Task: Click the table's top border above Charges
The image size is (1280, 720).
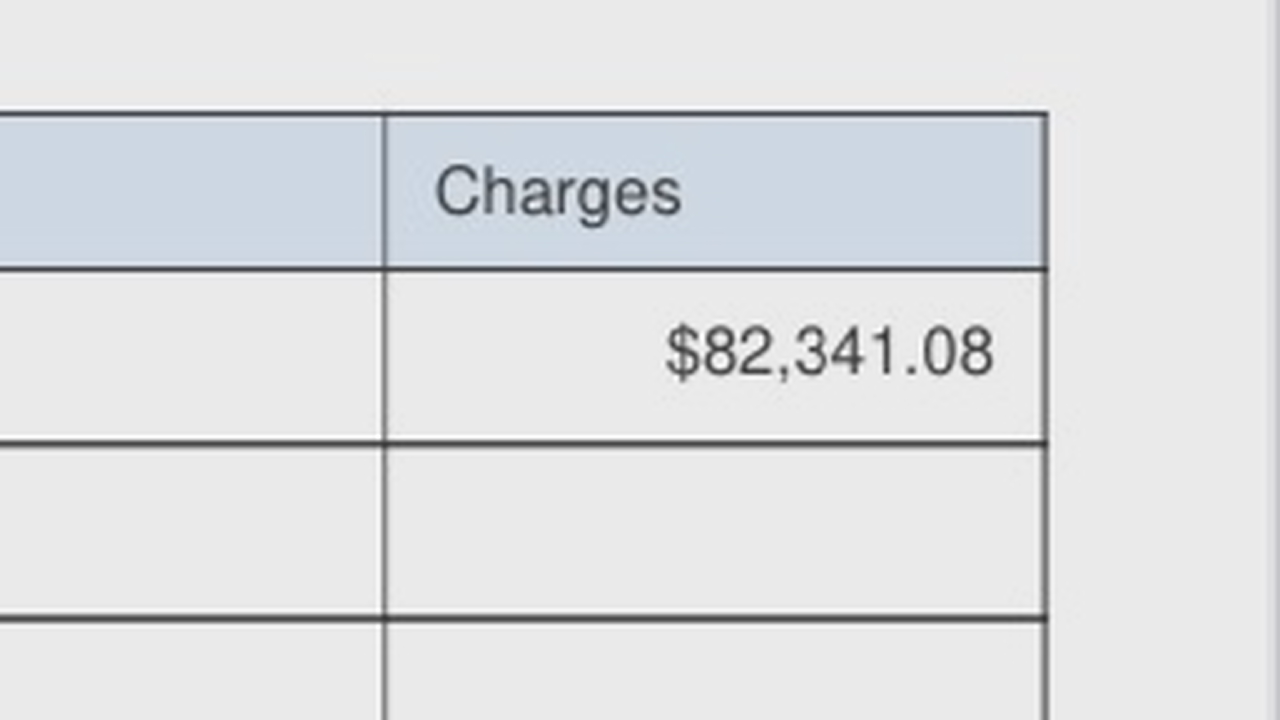Action: (x=715, y=114)
